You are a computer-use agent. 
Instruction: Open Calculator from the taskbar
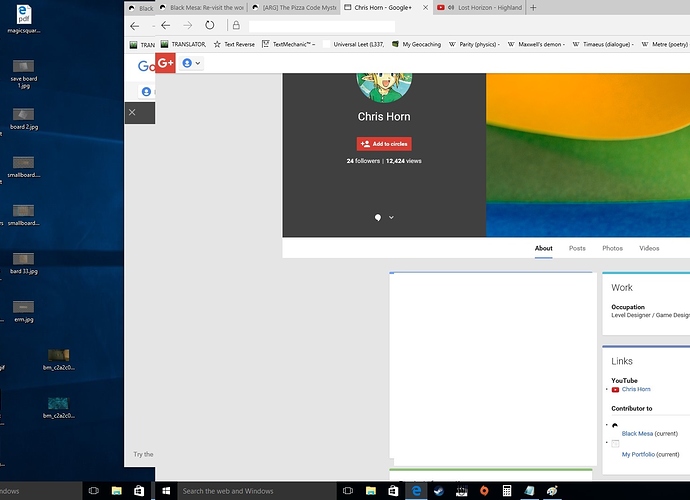point(507,491)
